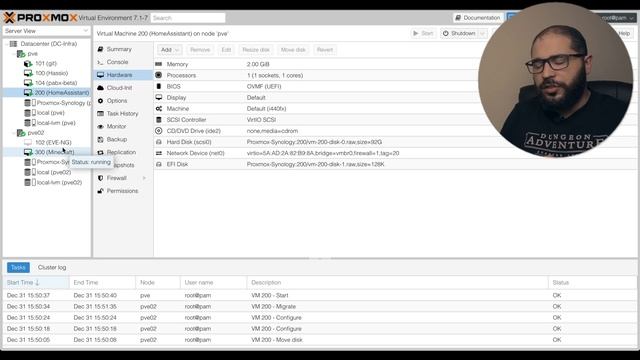Open the root@pam user menu
Screen dimensions: 640x360
617,18
